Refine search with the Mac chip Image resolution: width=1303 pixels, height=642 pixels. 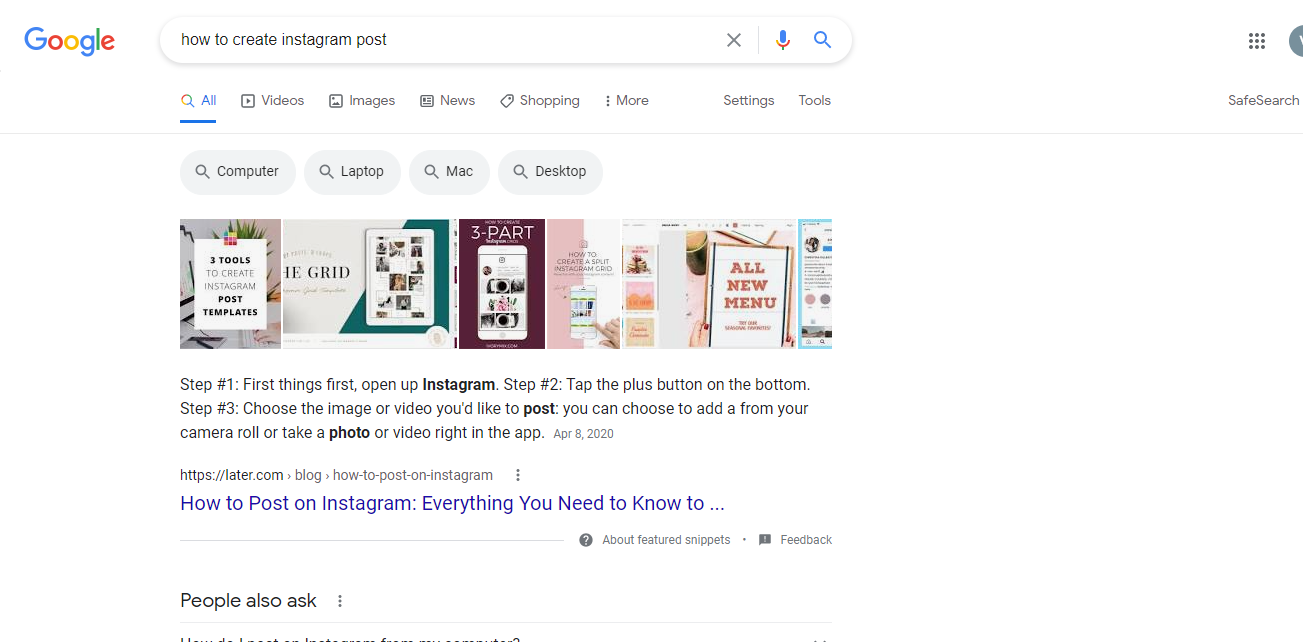point(449,172)
